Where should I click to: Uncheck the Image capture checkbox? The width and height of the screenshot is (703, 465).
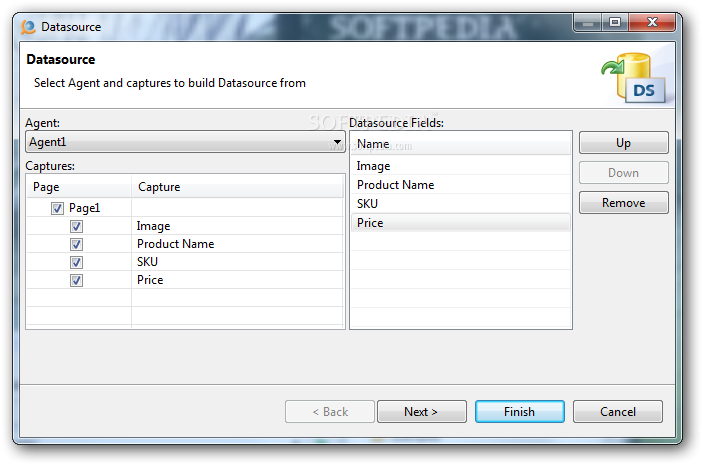(76, 226)
